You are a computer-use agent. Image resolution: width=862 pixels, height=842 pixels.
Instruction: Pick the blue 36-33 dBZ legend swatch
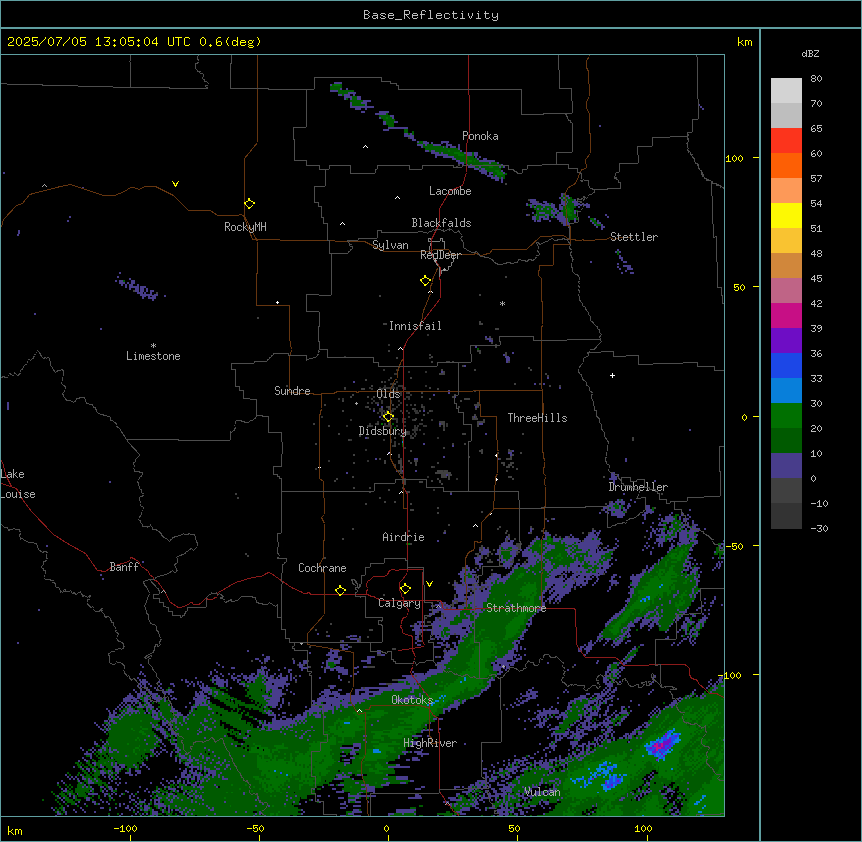click(786, 365)
